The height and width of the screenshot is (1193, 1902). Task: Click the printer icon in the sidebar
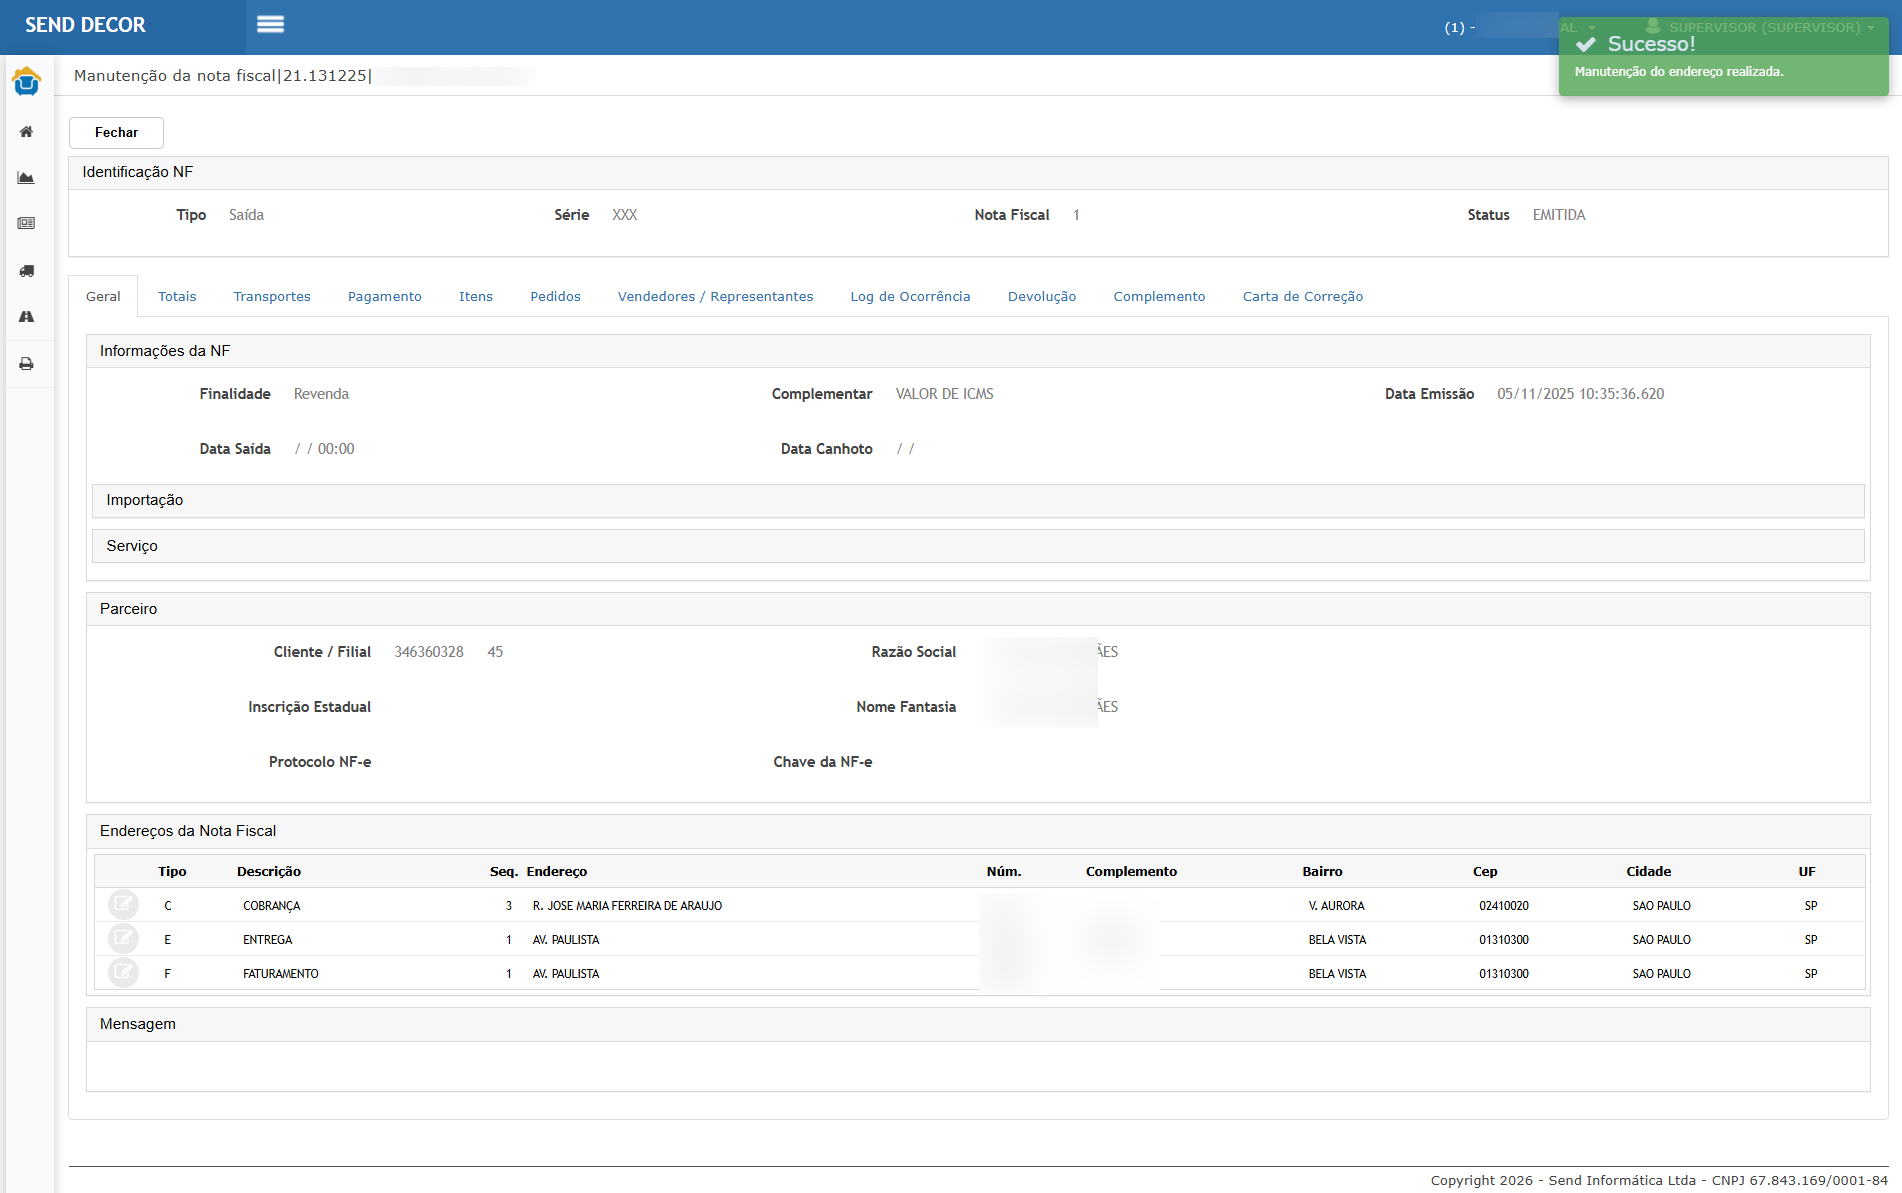click(x=27, y=364)
